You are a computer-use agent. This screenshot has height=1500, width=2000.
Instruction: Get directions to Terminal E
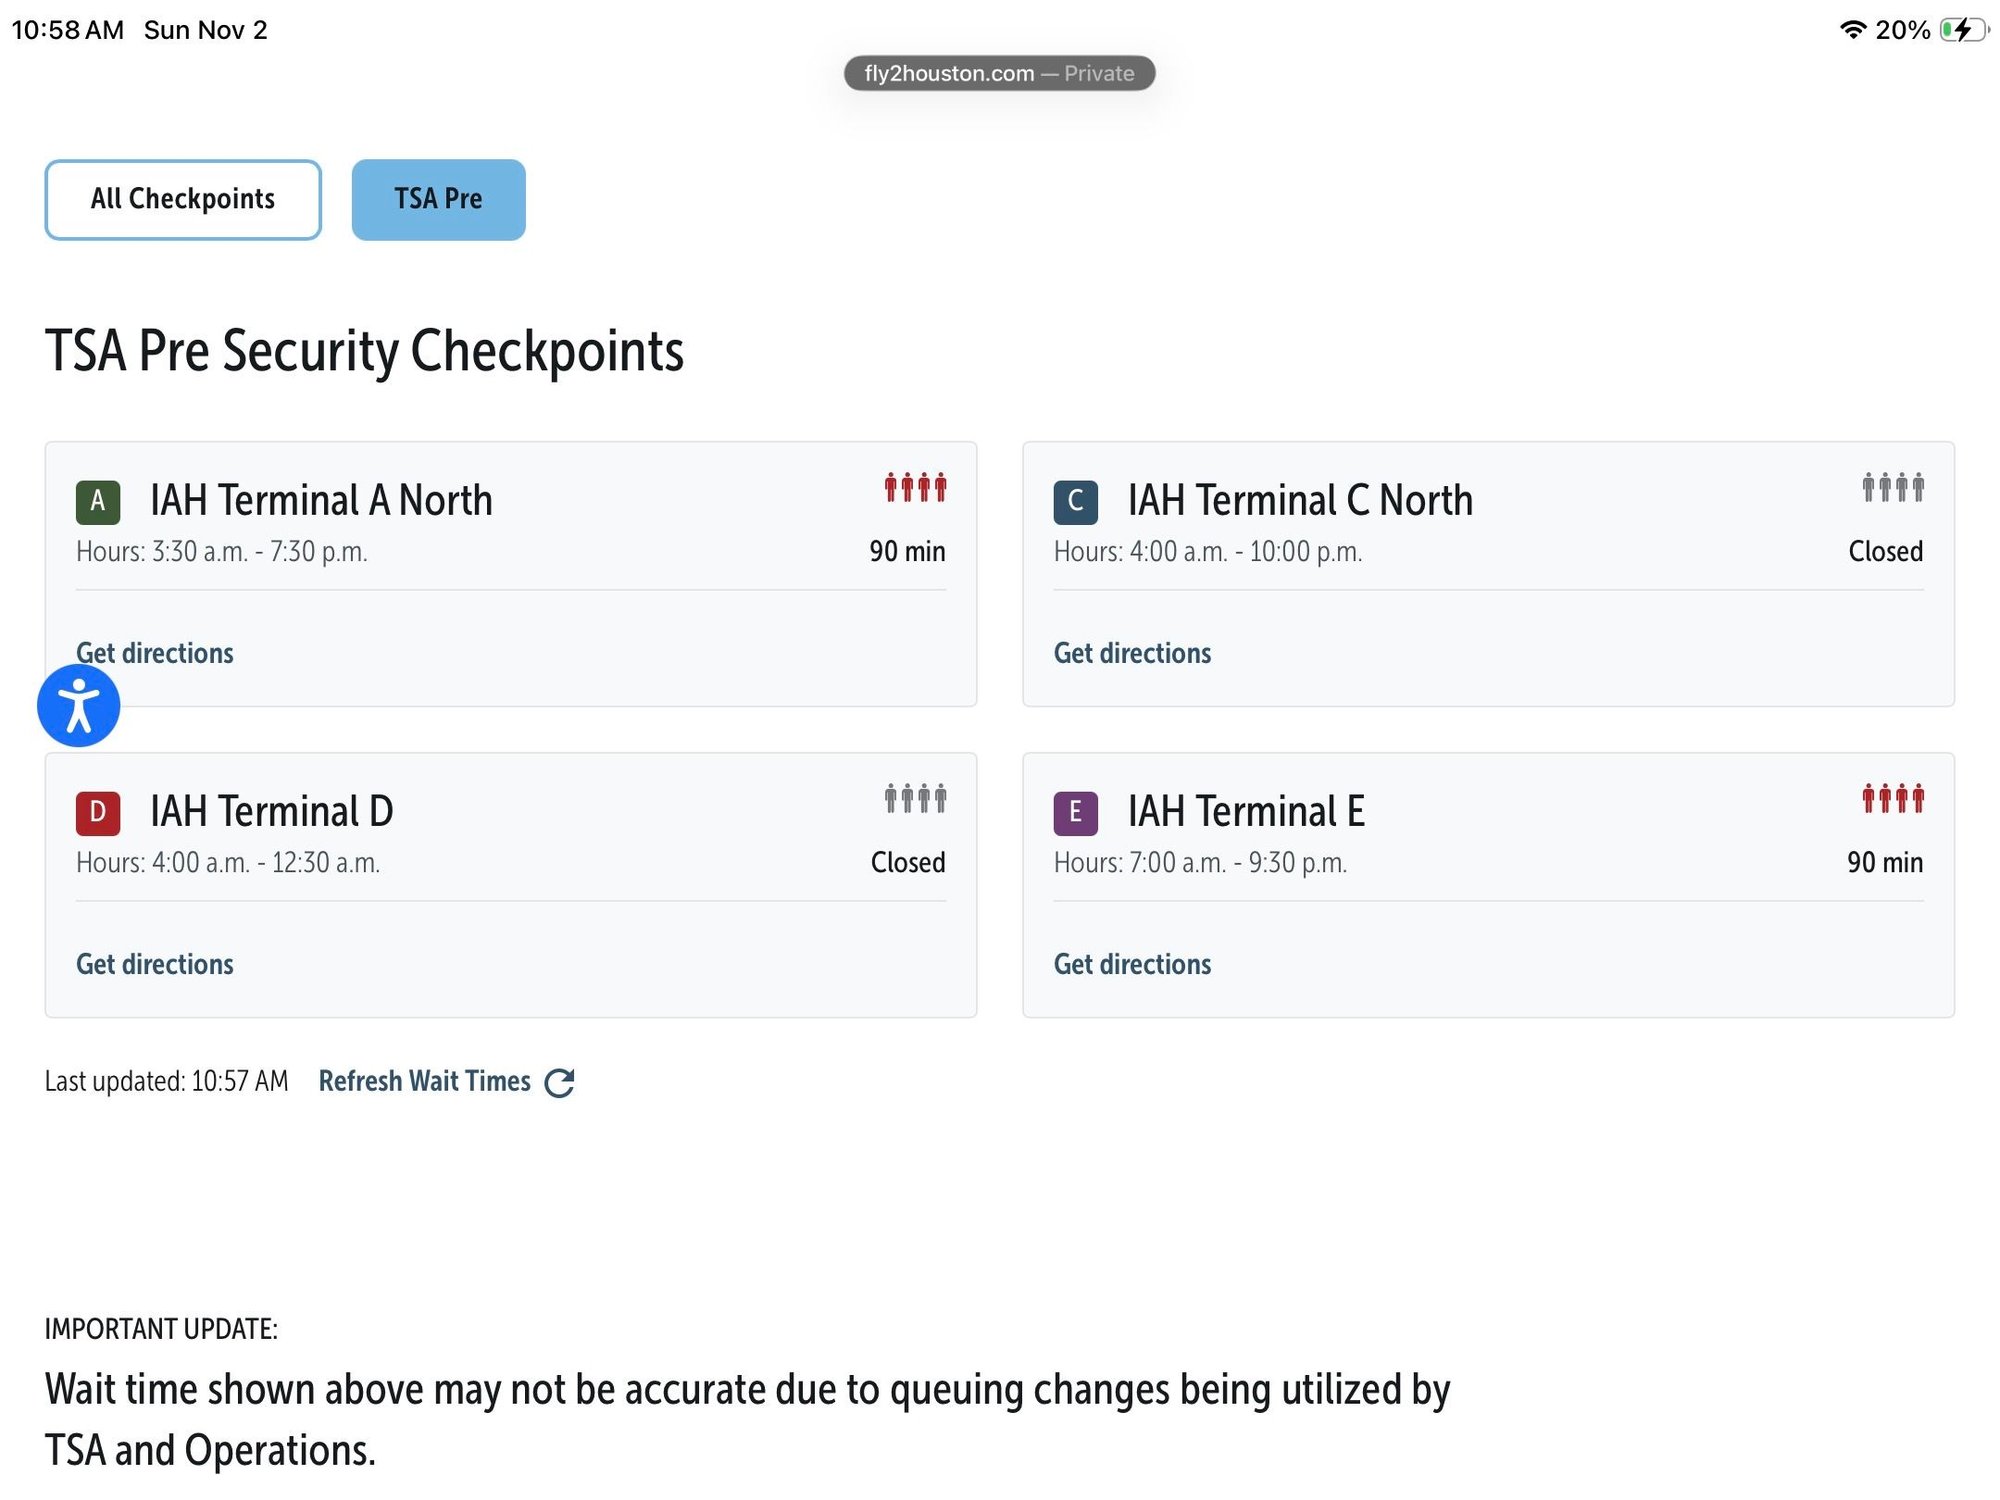tap(1132, 964)
